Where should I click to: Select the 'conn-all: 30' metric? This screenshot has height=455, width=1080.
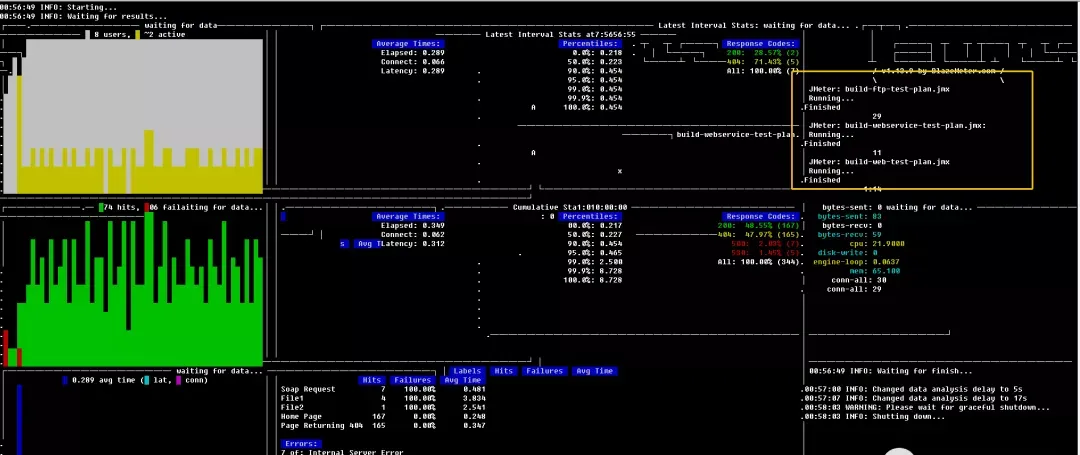(859, 280)
